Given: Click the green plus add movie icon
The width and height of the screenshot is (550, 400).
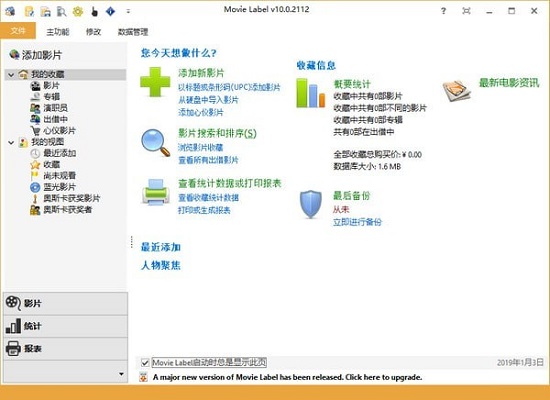Looking at the screenshot, I should point(155,82).
